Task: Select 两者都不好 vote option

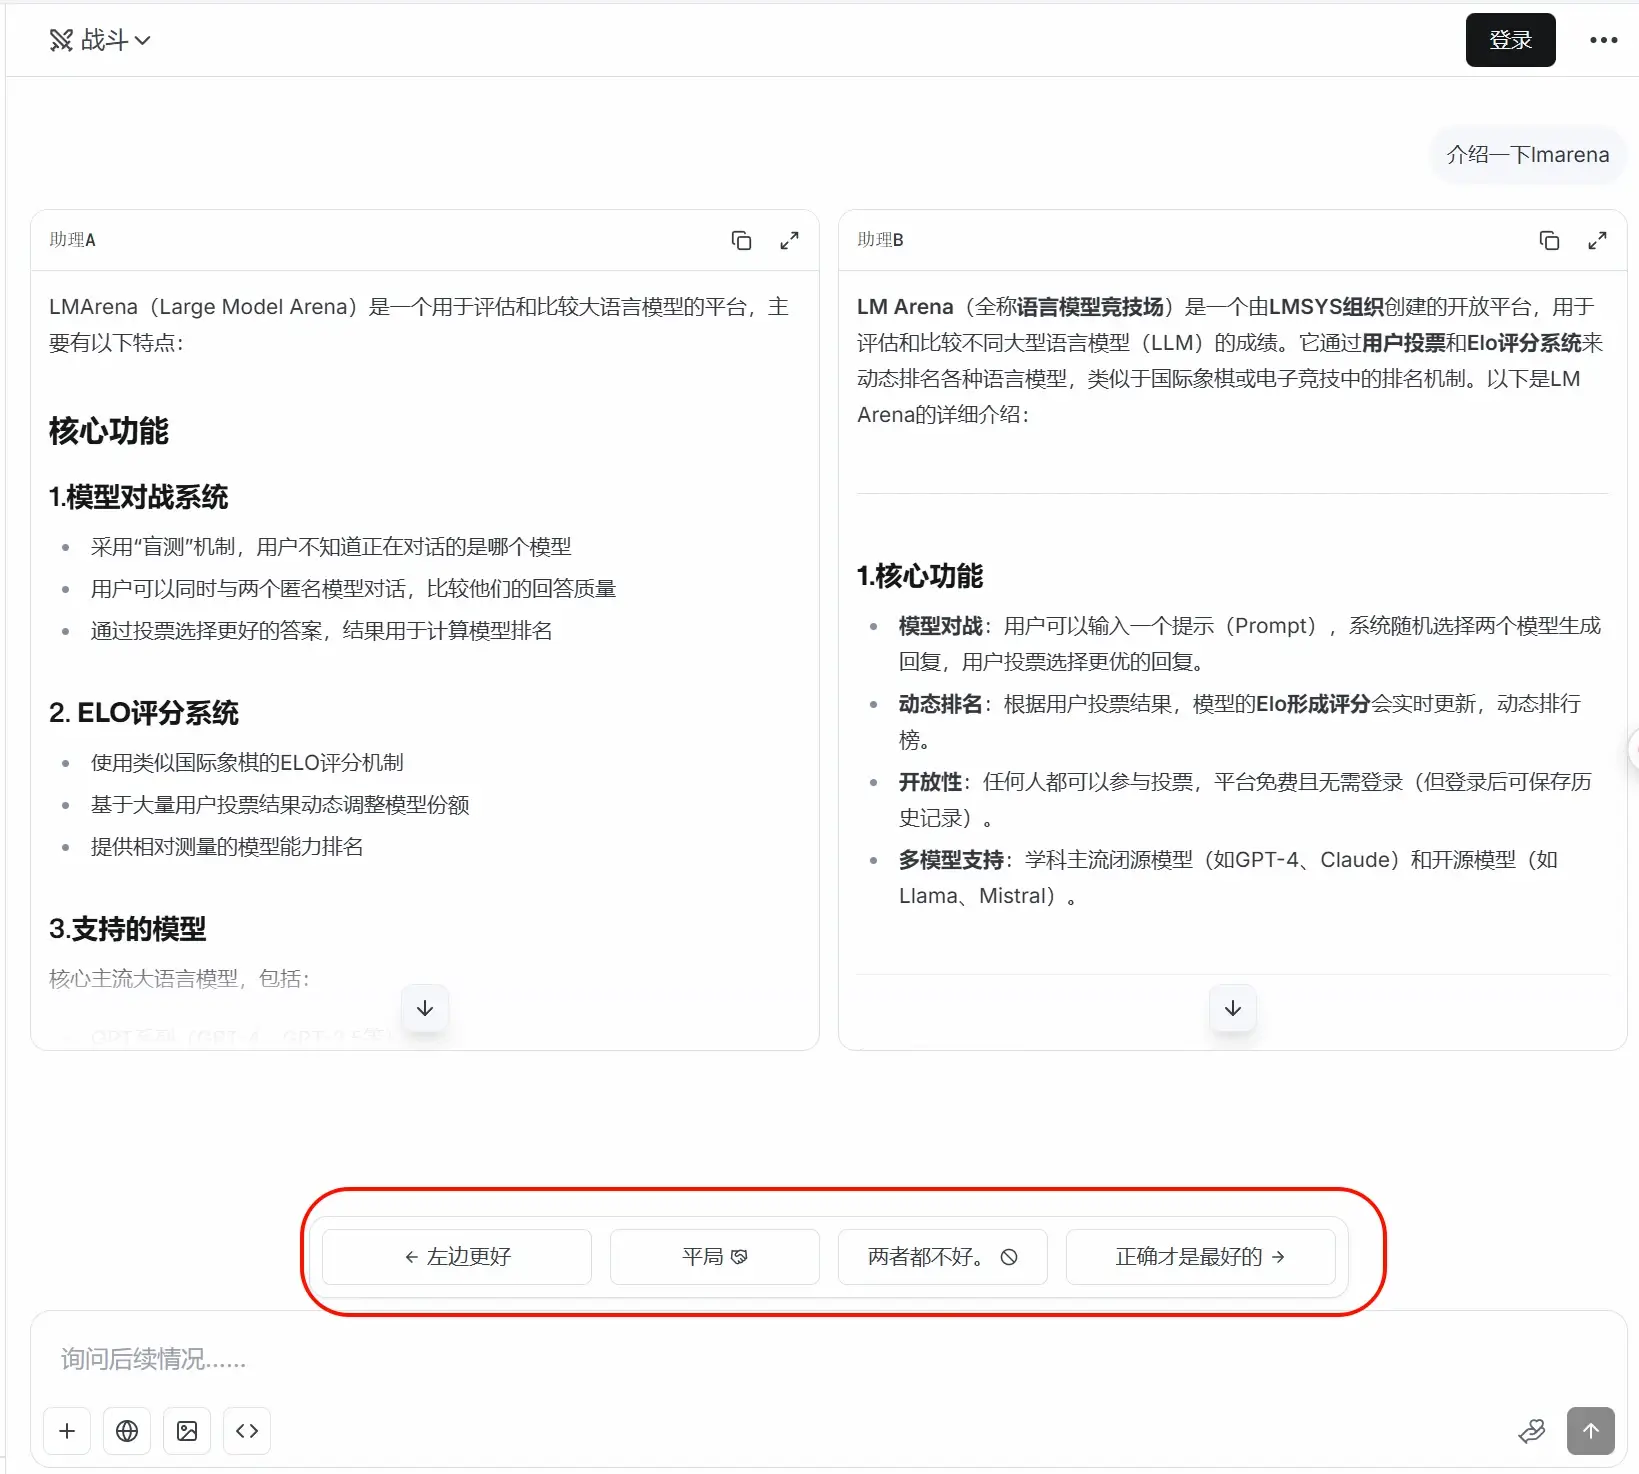Action: click(x=942, y=1257)
